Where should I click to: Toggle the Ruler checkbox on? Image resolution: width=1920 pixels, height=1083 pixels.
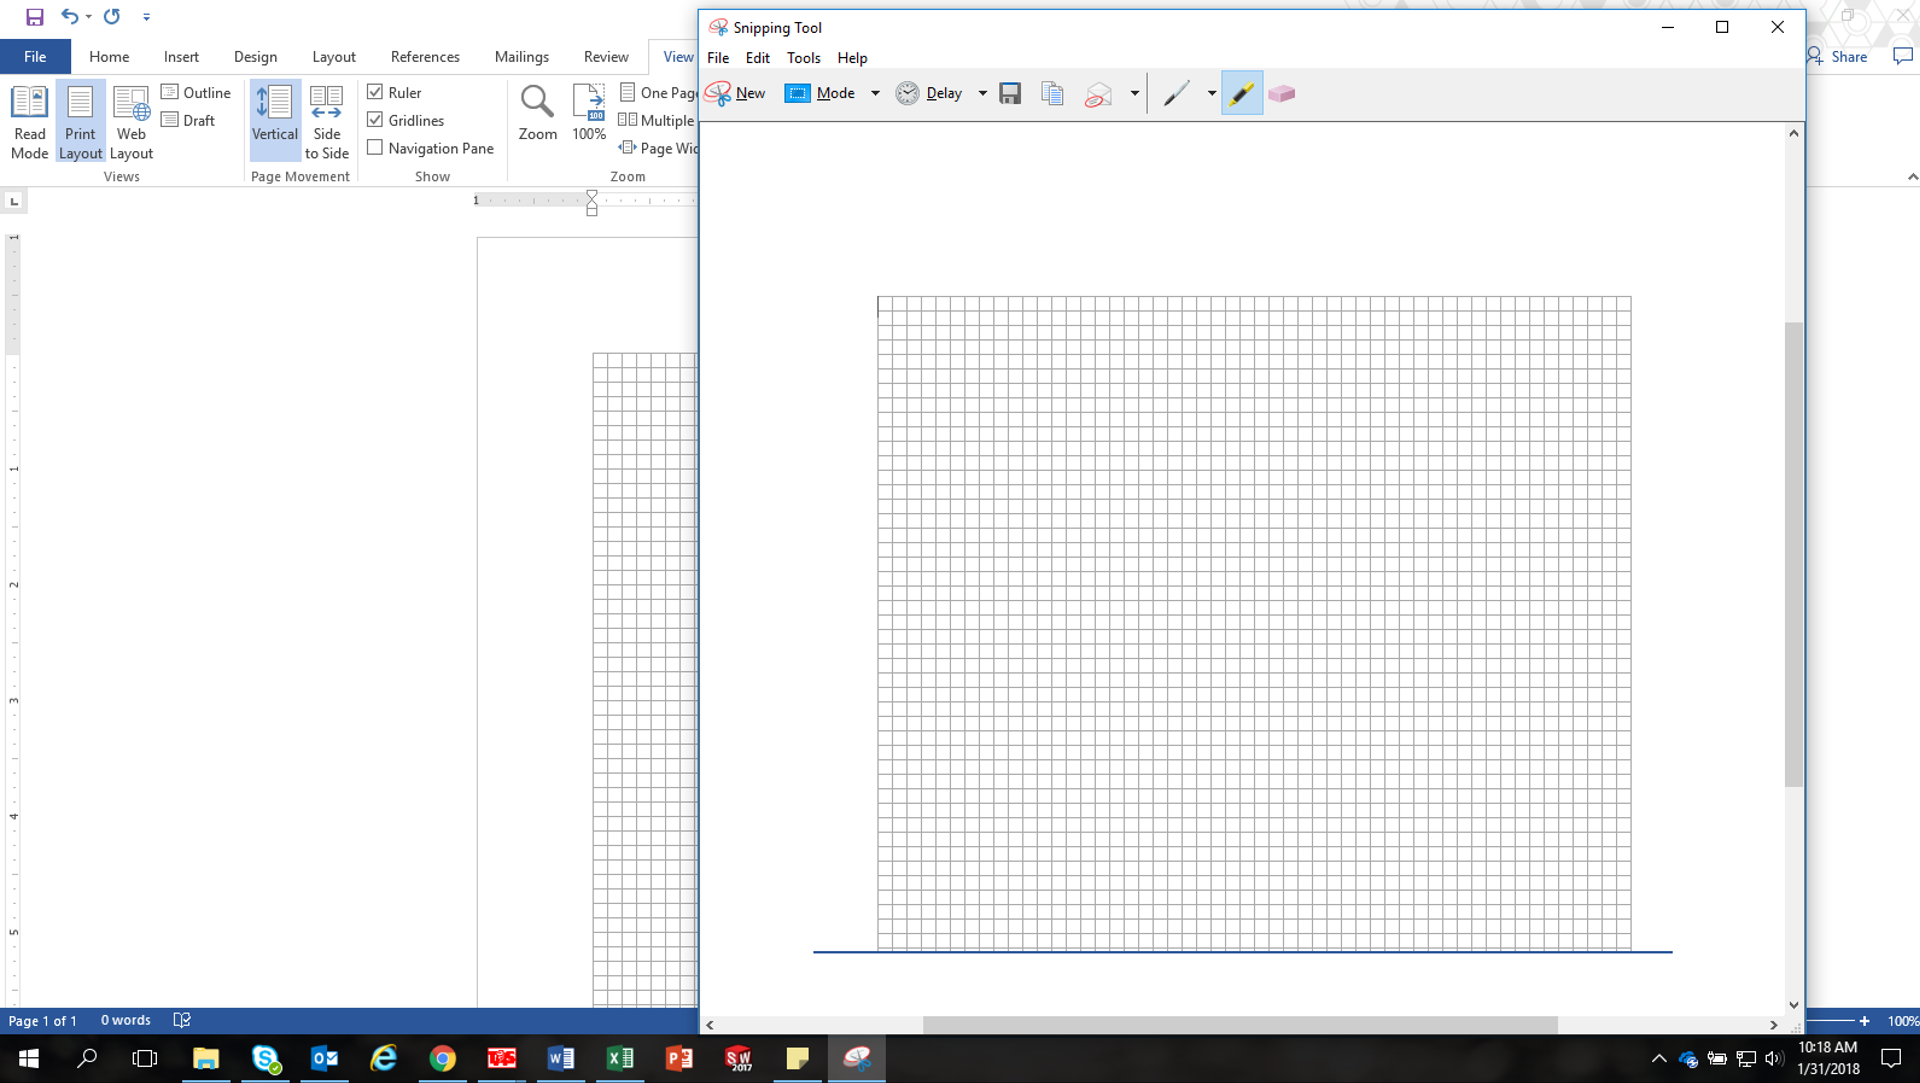[376, 91]
